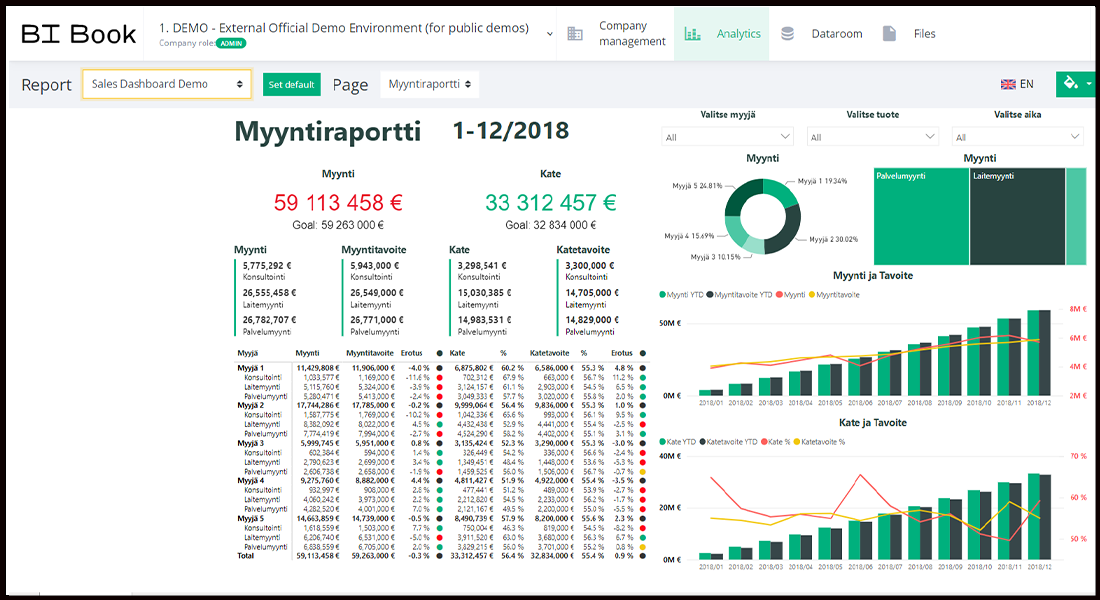Click the Dataroom database icon
The height and width of the screenshot is (600, 1100).
(x=788, y=34)
